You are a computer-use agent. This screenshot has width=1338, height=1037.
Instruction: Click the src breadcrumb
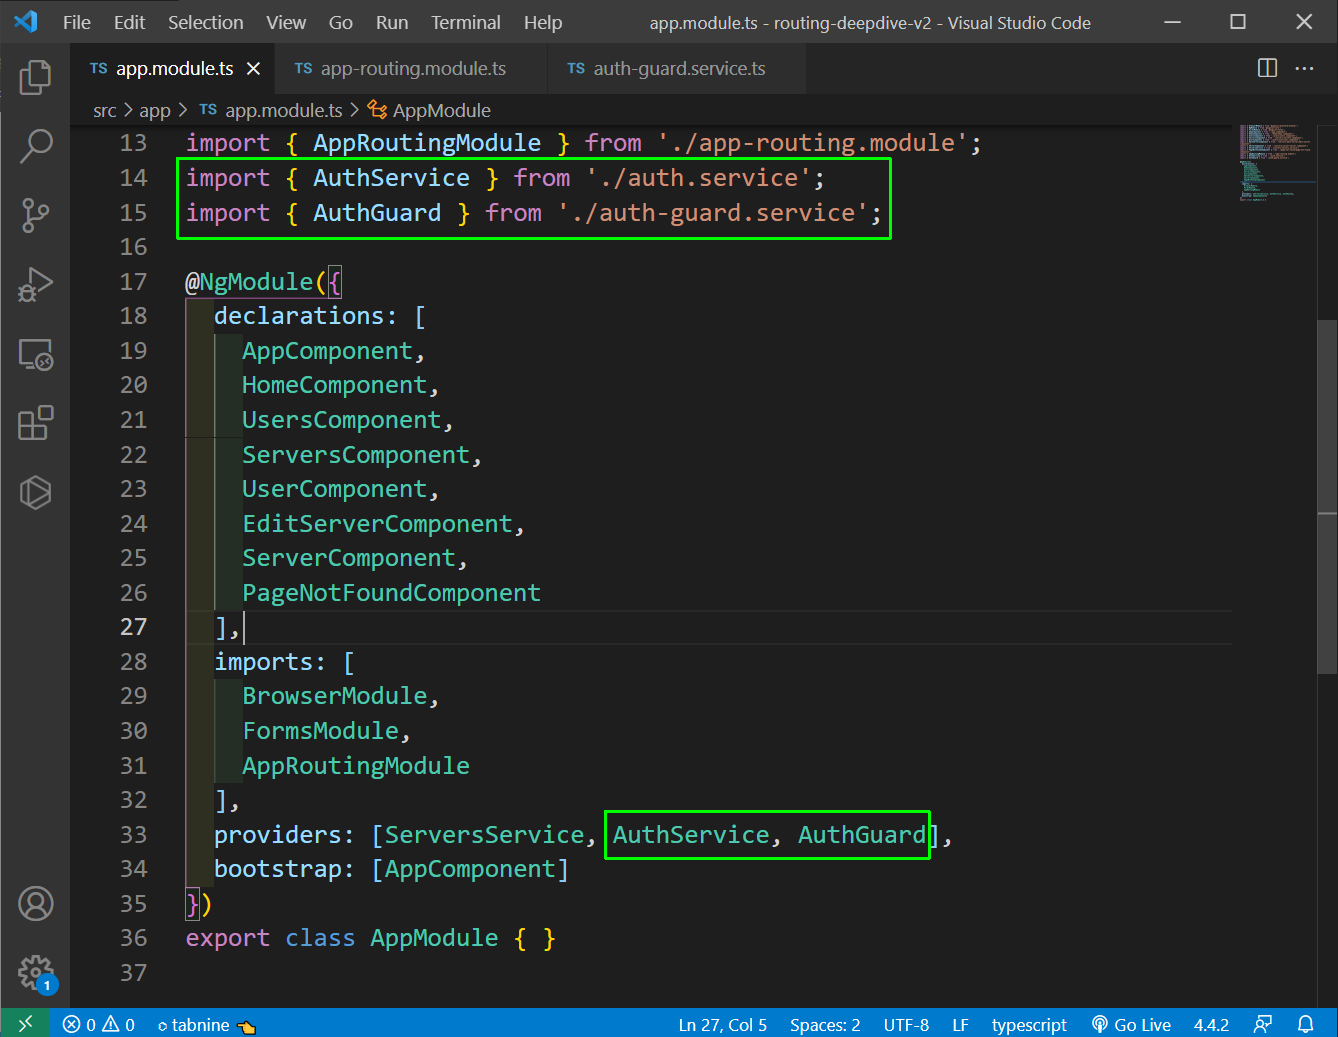[x=104, y=111]
